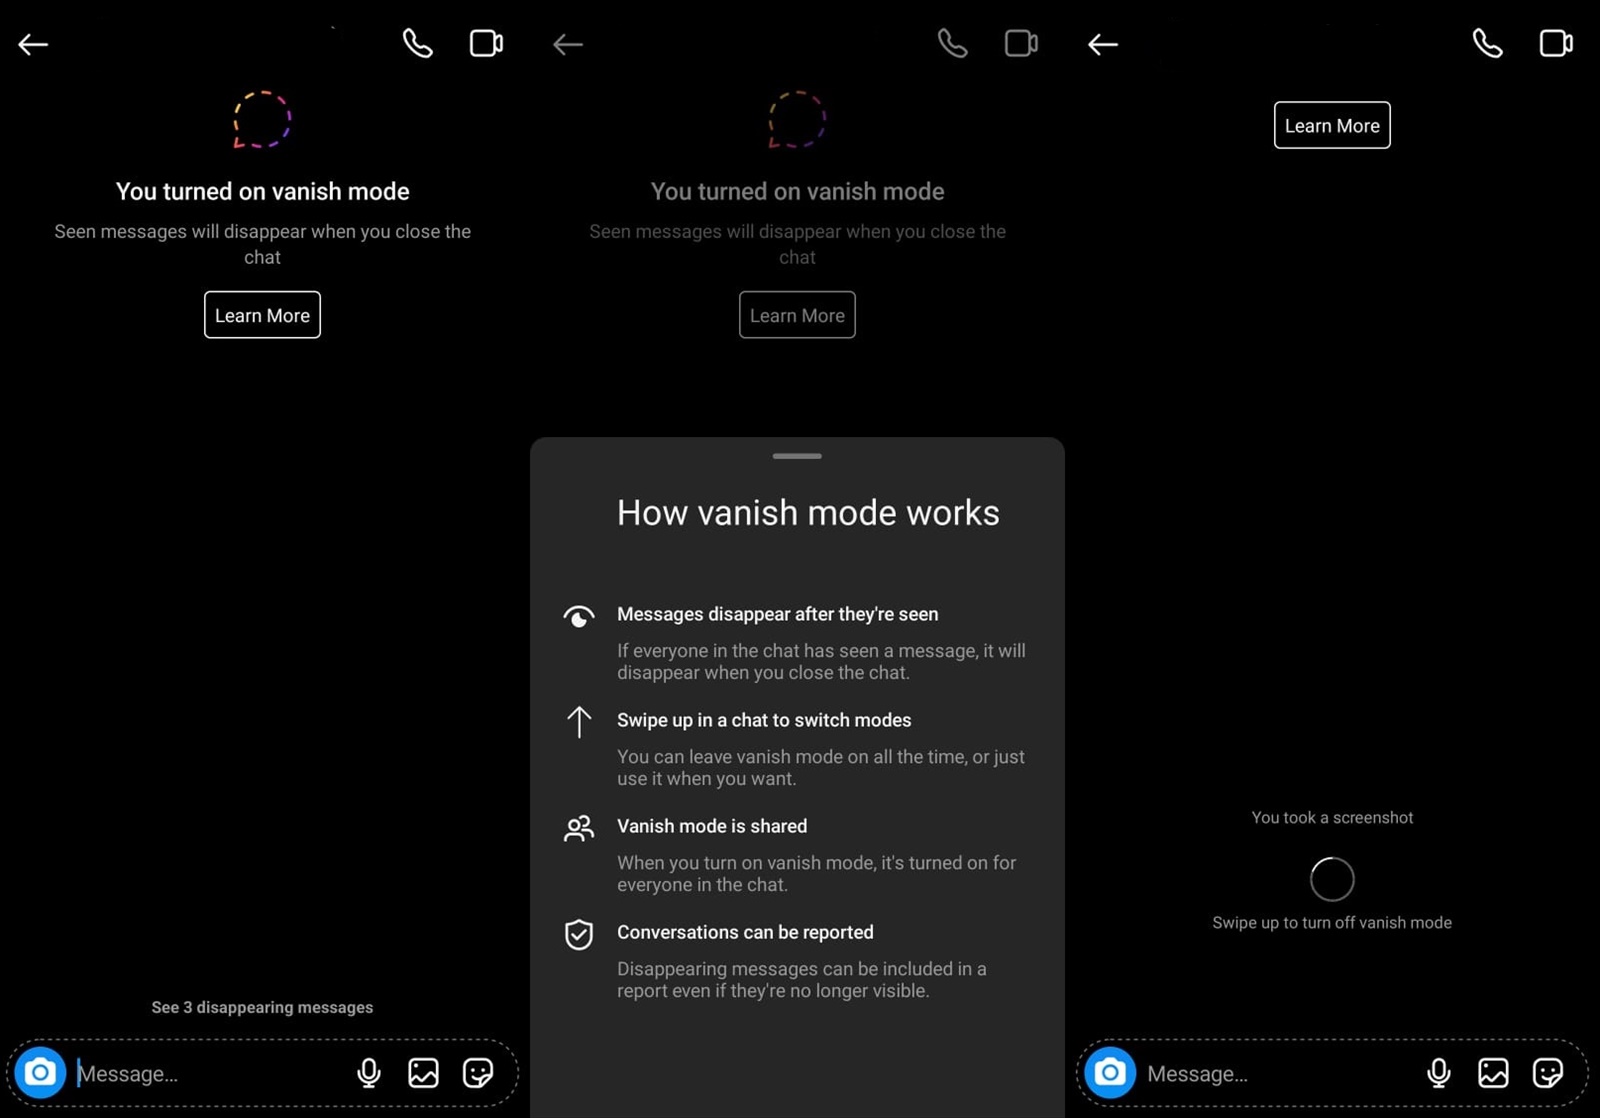Open the sticker picker beside the gallery icon
Viewport: 1600px width, 1118px height.
pyautogui.click(x=478, y=1073)
